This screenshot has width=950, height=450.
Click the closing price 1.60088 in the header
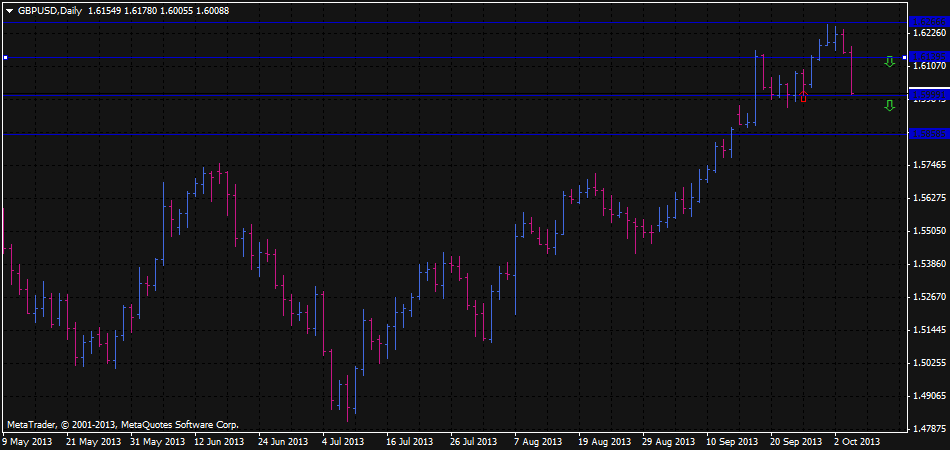point(208,10)
